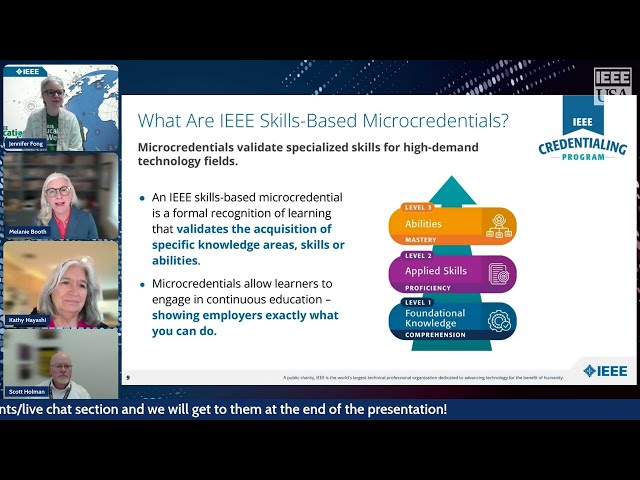Viewport: 640px width, 480px height.
Task: Click the Level 1 Foundational Knowledge gear icon
Action: coord(499,321)
